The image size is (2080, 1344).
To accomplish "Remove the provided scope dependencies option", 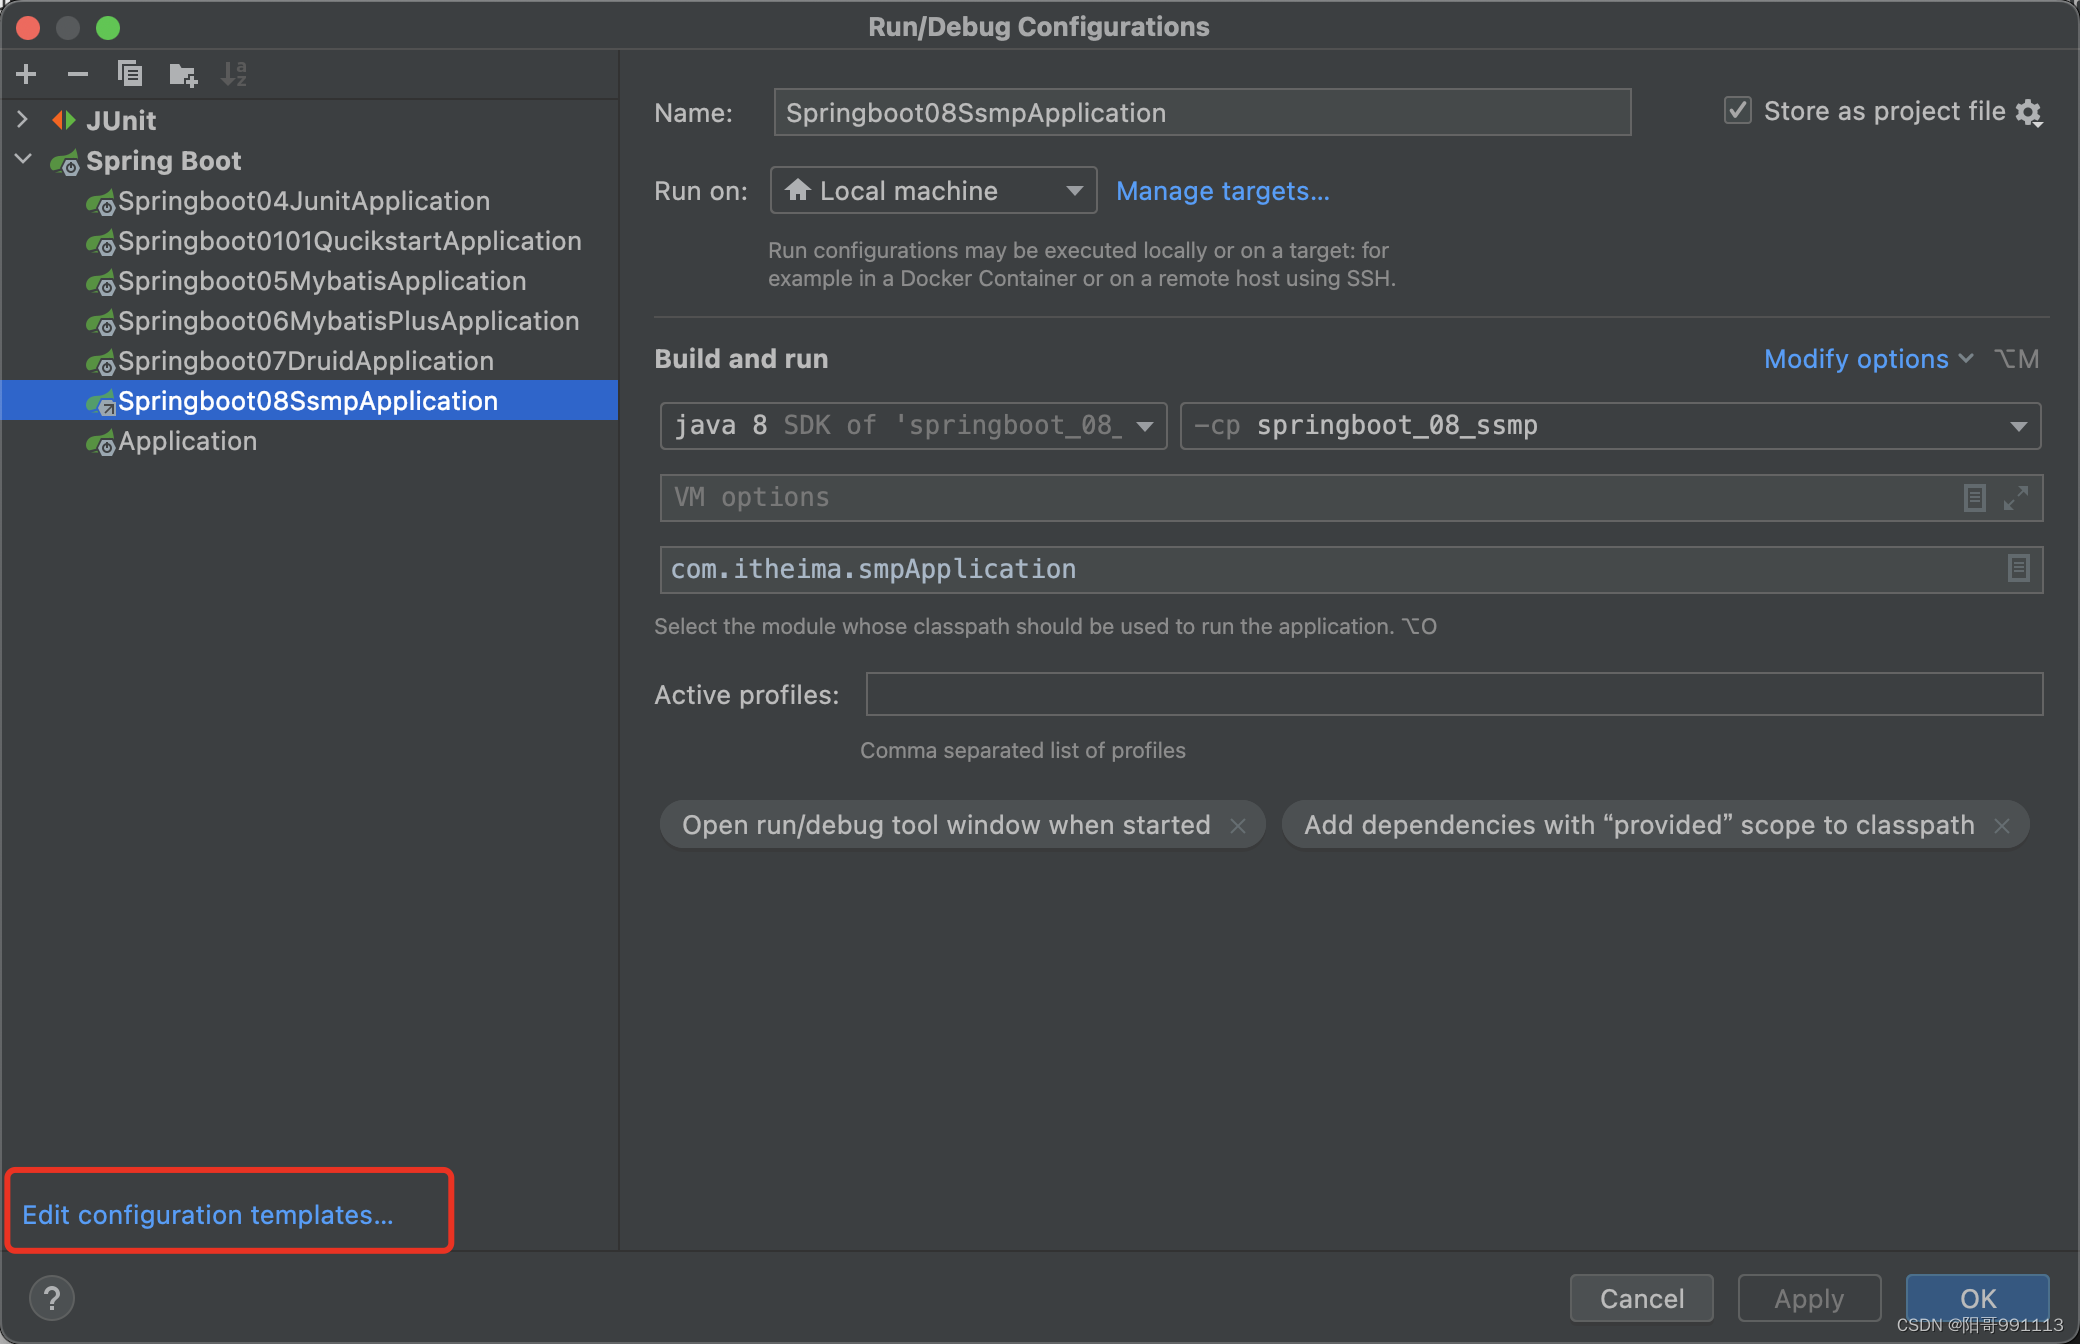I will 2002,826.
